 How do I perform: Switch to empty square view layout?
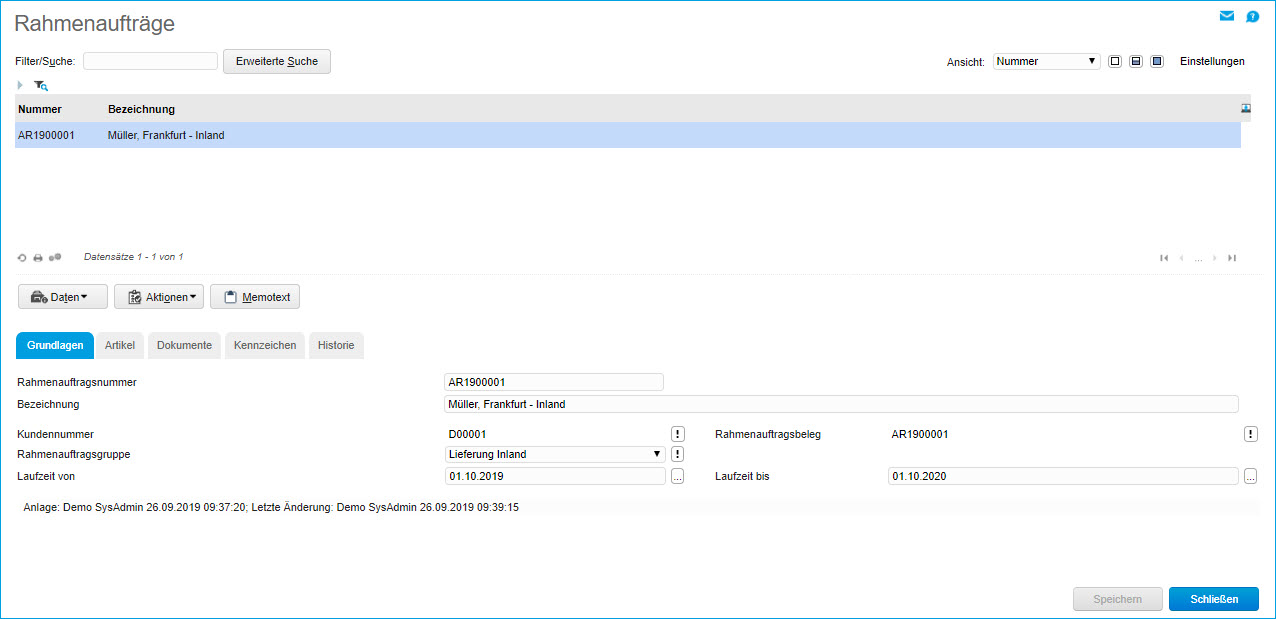1115,61
